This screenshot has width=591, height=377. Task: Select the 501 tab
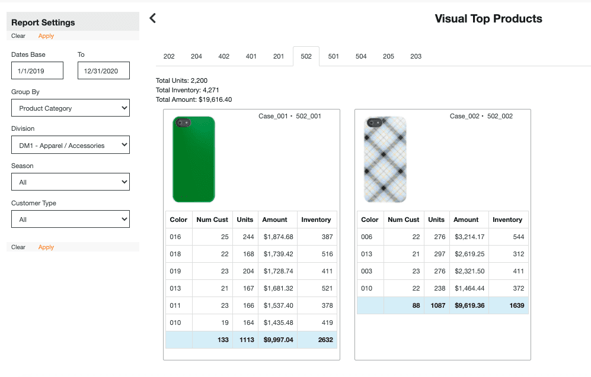click(x=334, y=57)
